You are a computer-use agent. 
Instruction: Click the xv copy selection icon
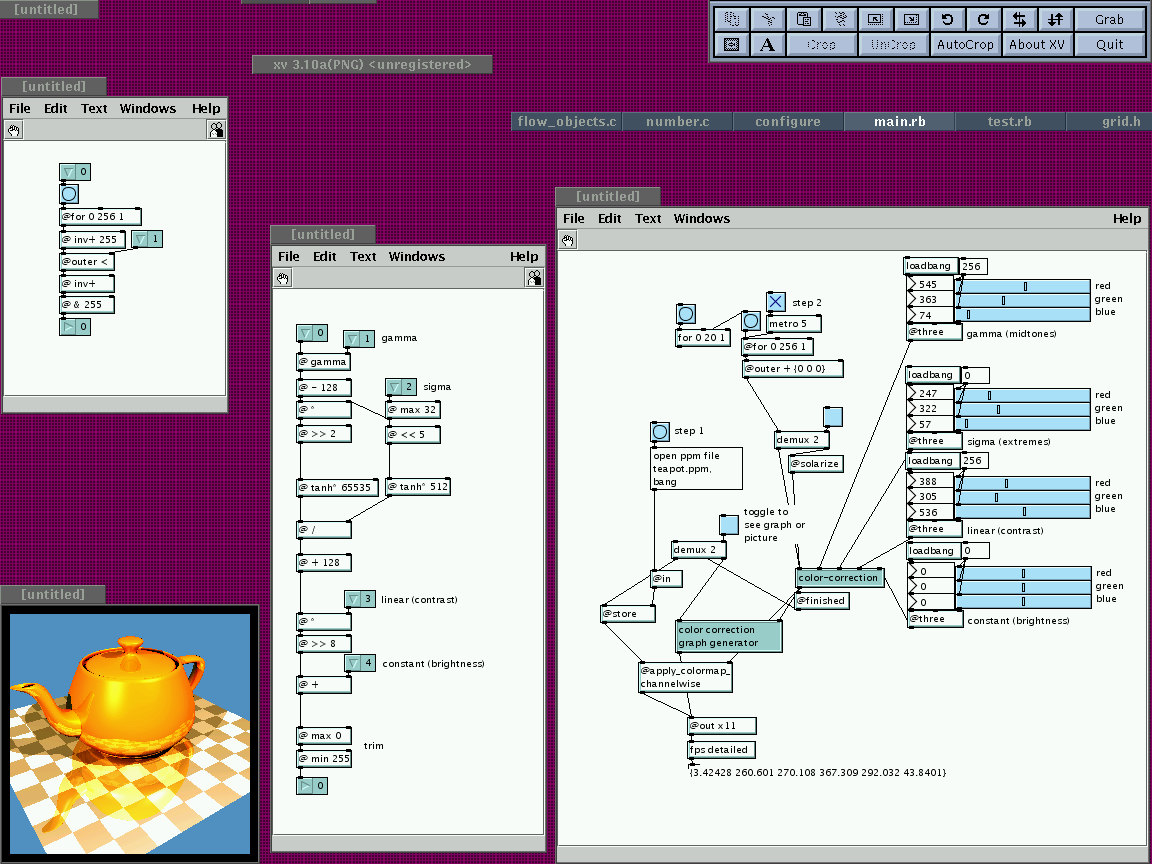click(732, 19)
